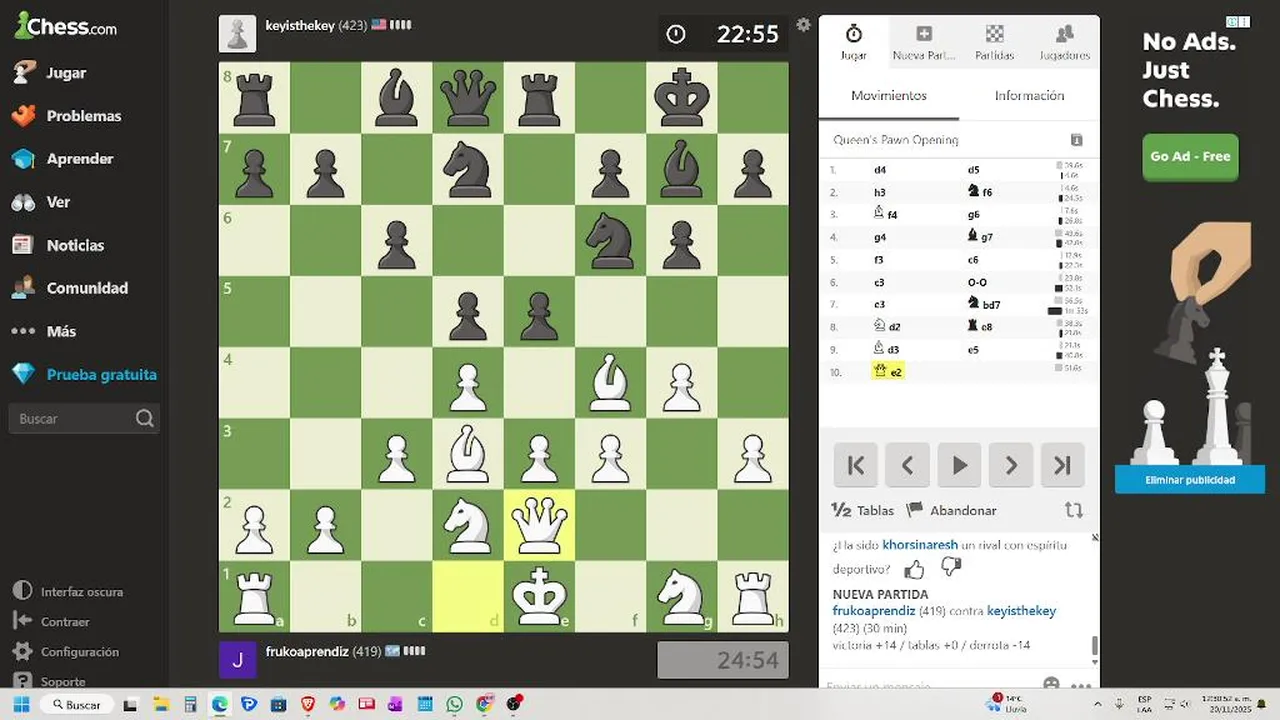Select the Partidas tab
The width and height of the screenshot is (1280, 720).
coord(994,43)
